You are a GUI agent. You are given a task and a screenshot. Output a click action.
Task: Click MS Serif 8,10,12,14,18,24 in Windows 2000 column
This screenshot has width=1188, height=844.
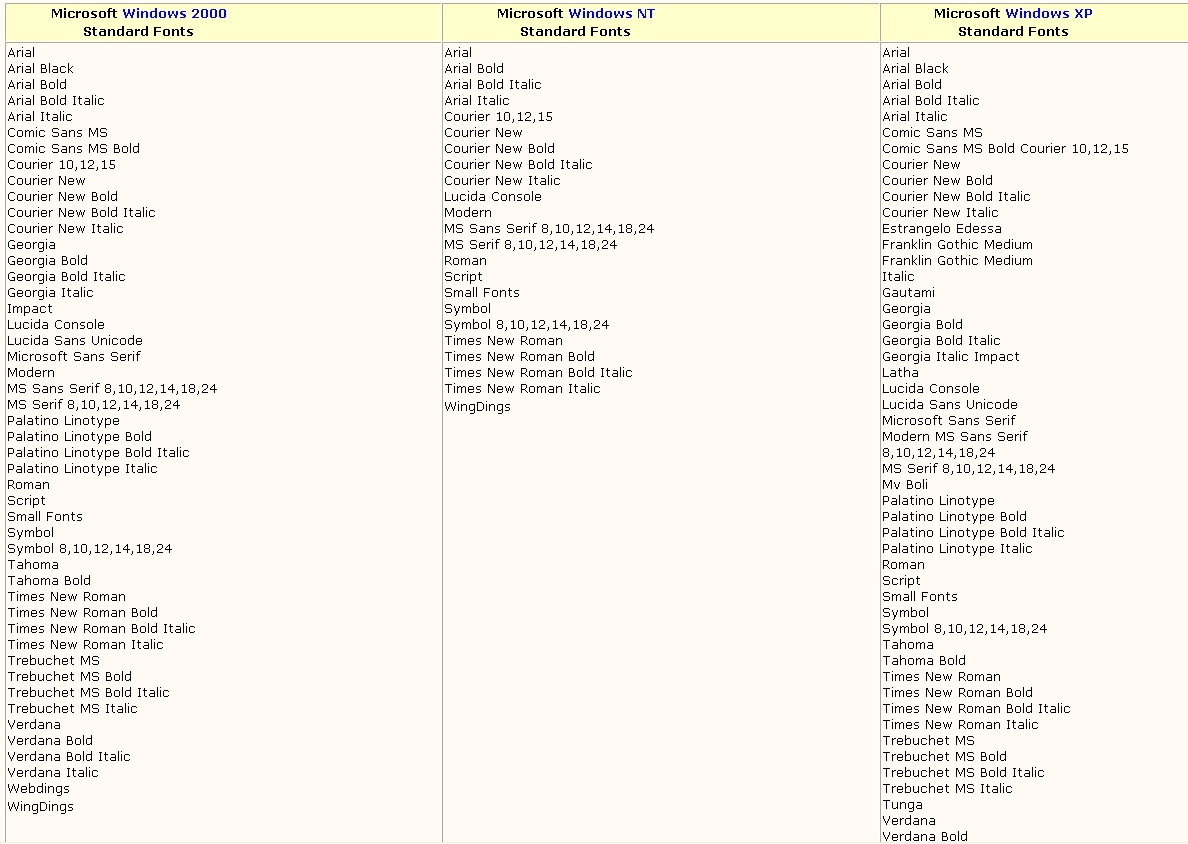(94, 405)
